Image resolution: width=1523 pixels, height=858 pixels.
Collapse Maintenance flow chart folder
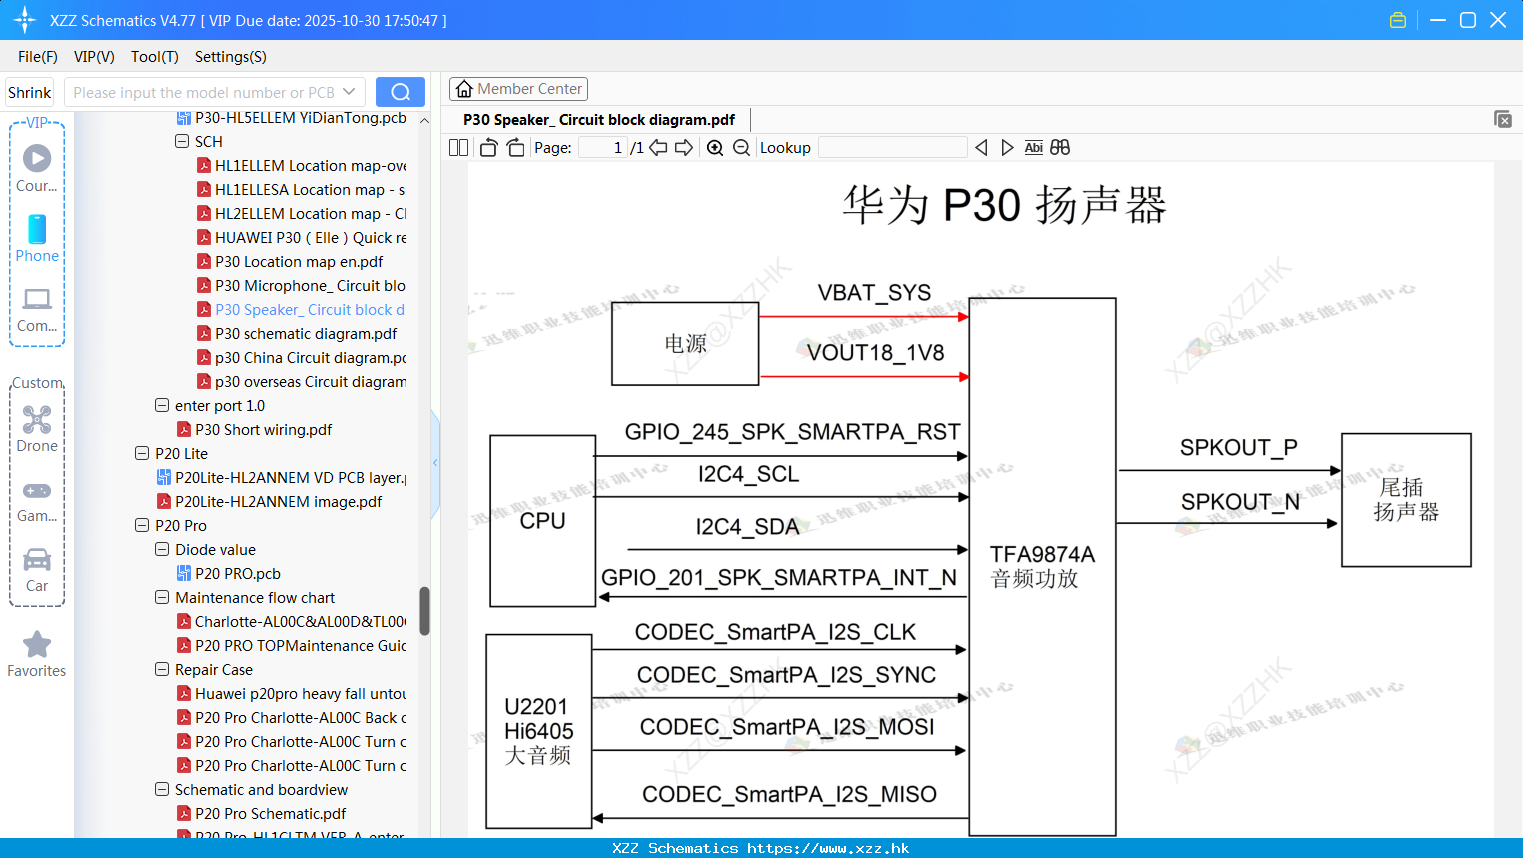[x=162, y=597]
